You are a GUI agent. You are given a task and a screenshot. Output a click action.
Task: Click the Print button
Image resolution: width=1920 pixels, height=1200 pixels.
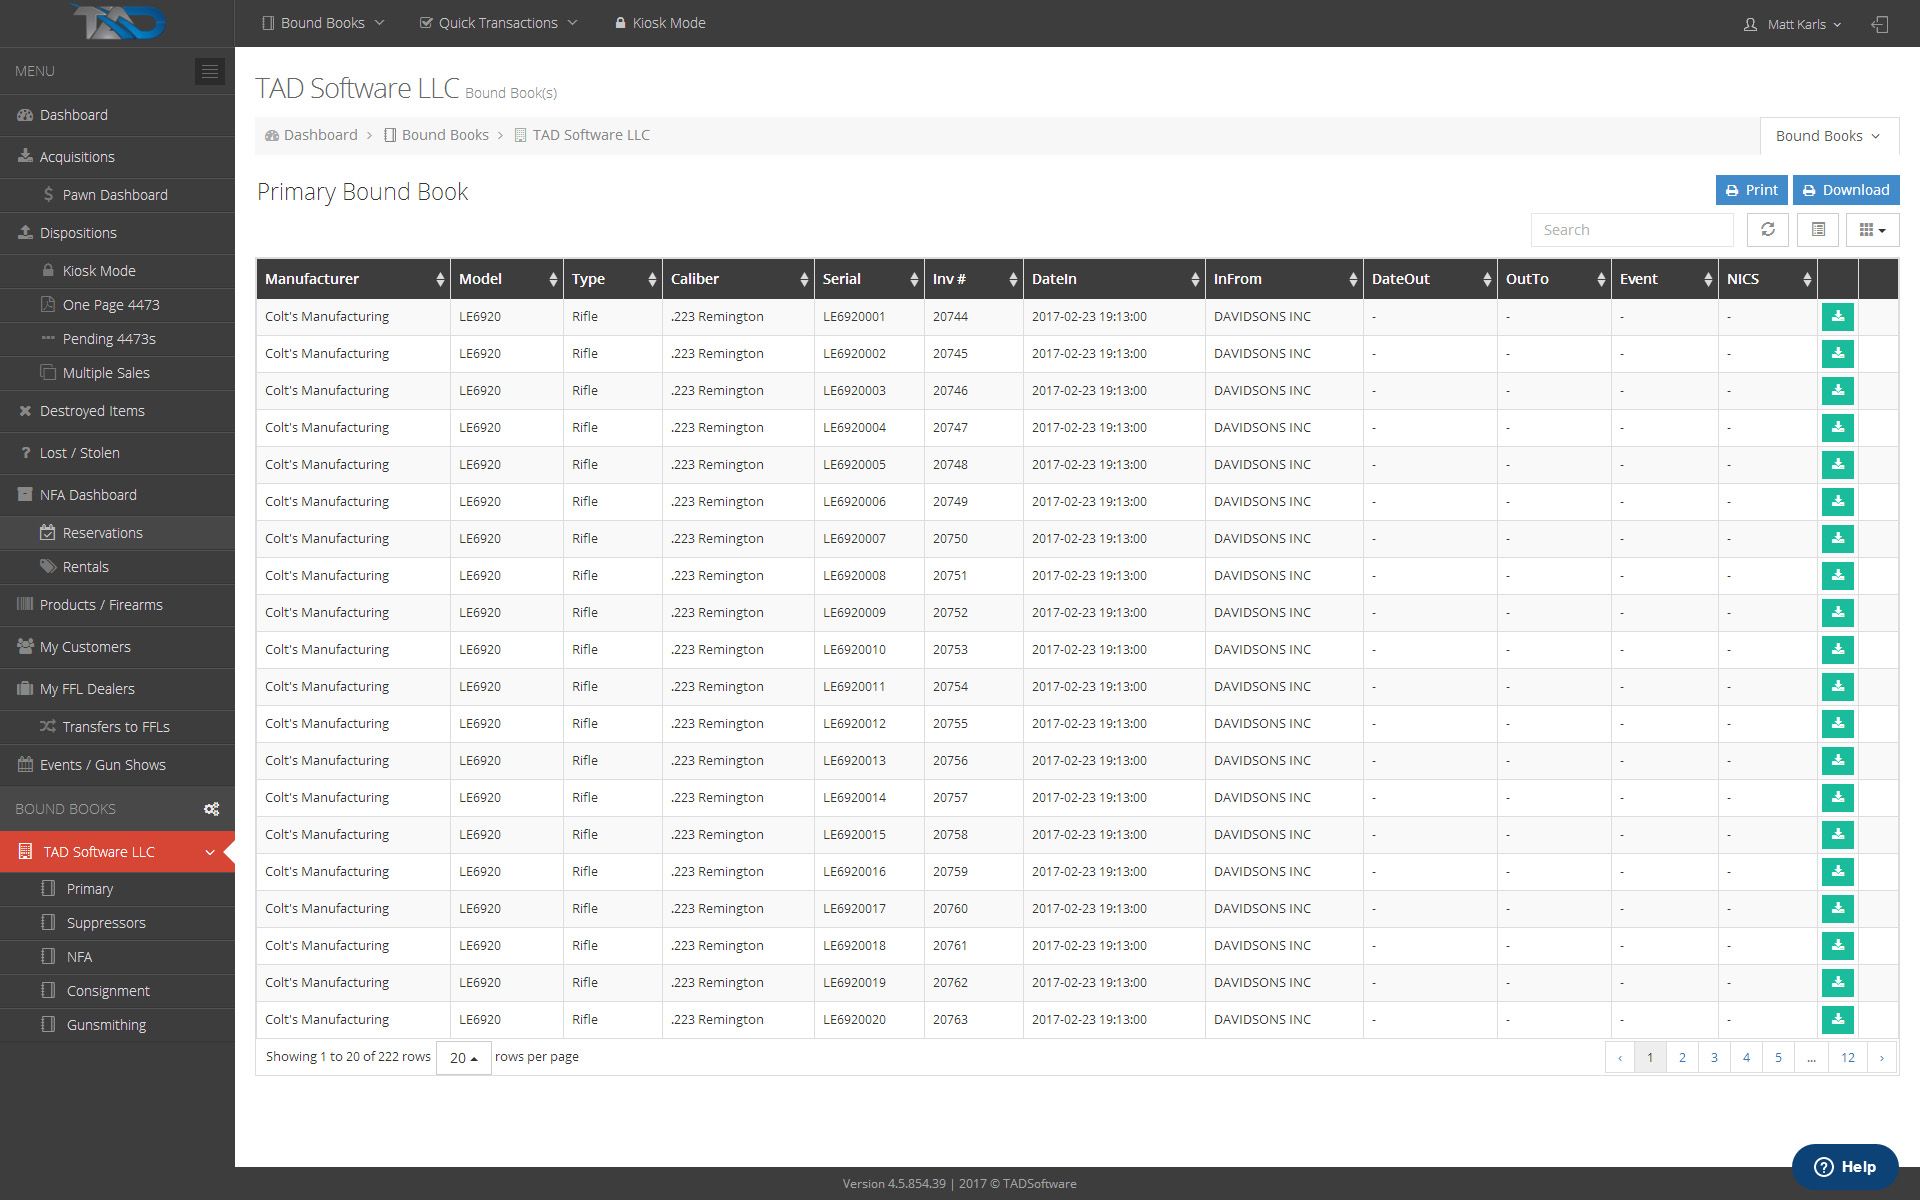point(1751,190)
